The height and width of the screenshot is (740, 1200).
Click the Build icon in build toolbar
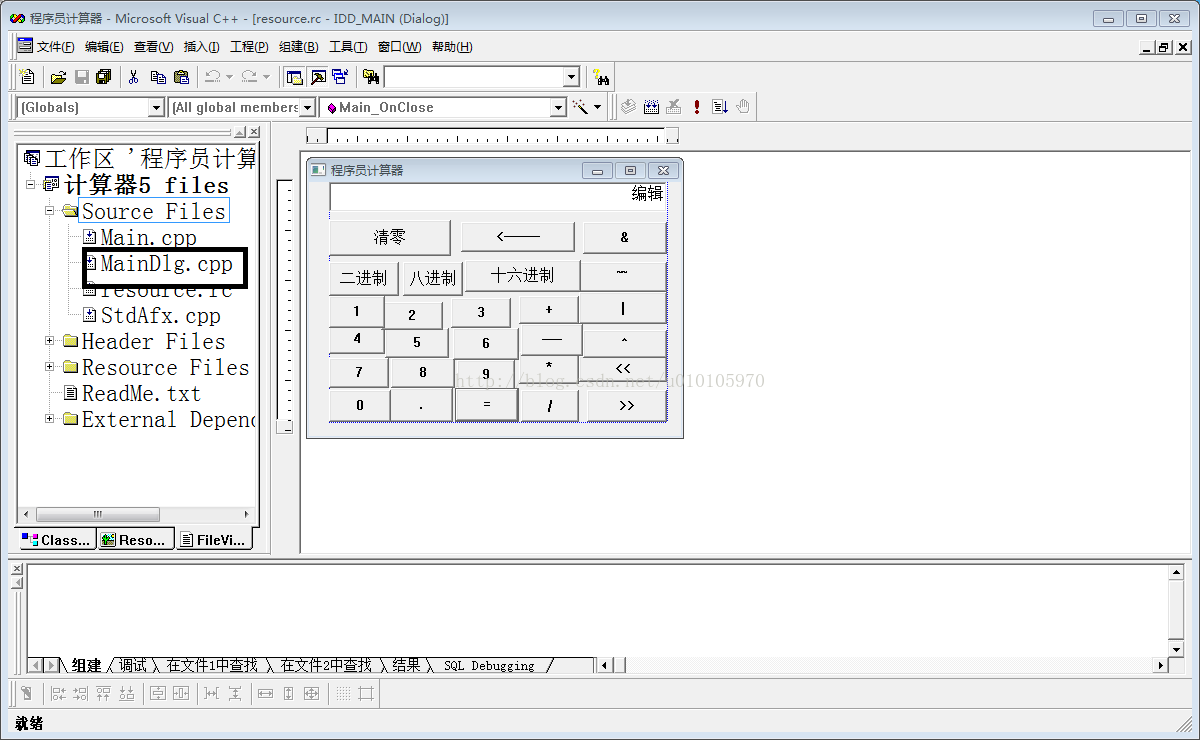(x=651, y=107)
